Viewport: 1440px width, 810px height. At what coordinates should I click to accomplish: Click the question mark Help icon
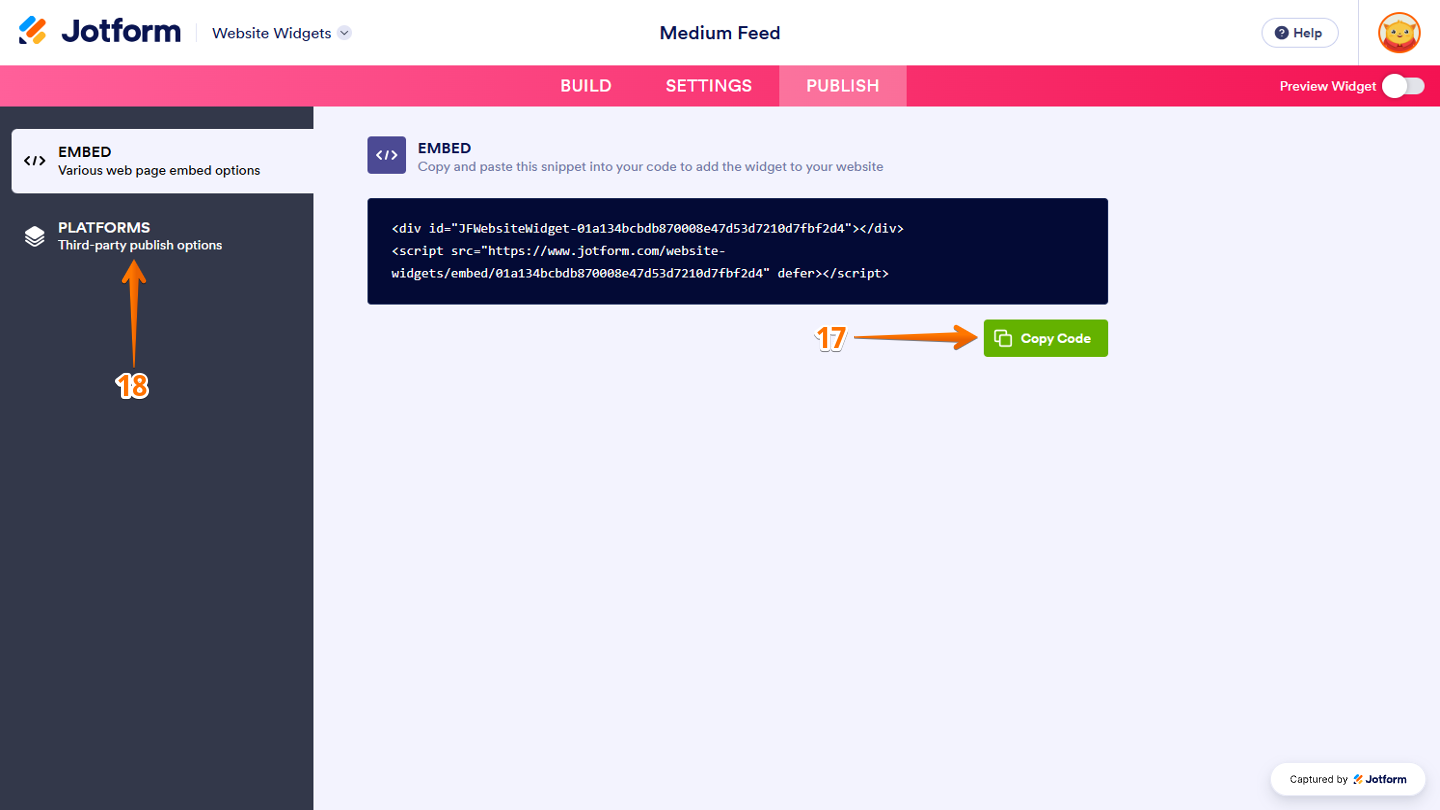coord(1281,33)
